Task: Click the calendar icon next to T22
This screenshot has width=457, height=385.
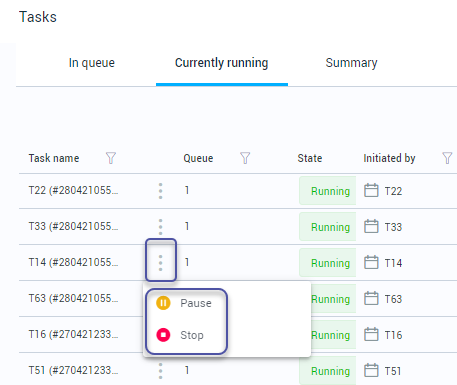Action: click(371, 190)
